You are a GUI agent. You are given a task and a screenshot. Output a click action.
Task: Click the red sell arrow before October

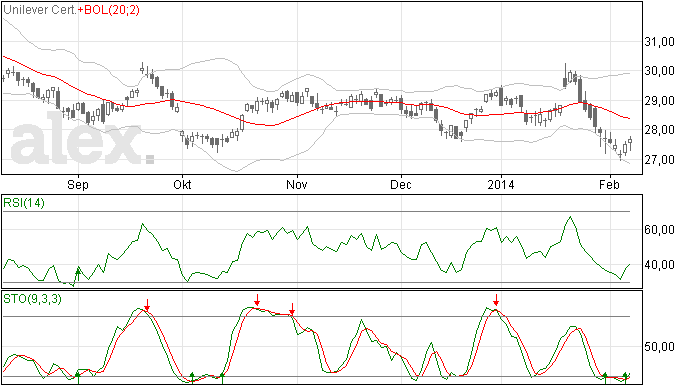coord(147,305)
